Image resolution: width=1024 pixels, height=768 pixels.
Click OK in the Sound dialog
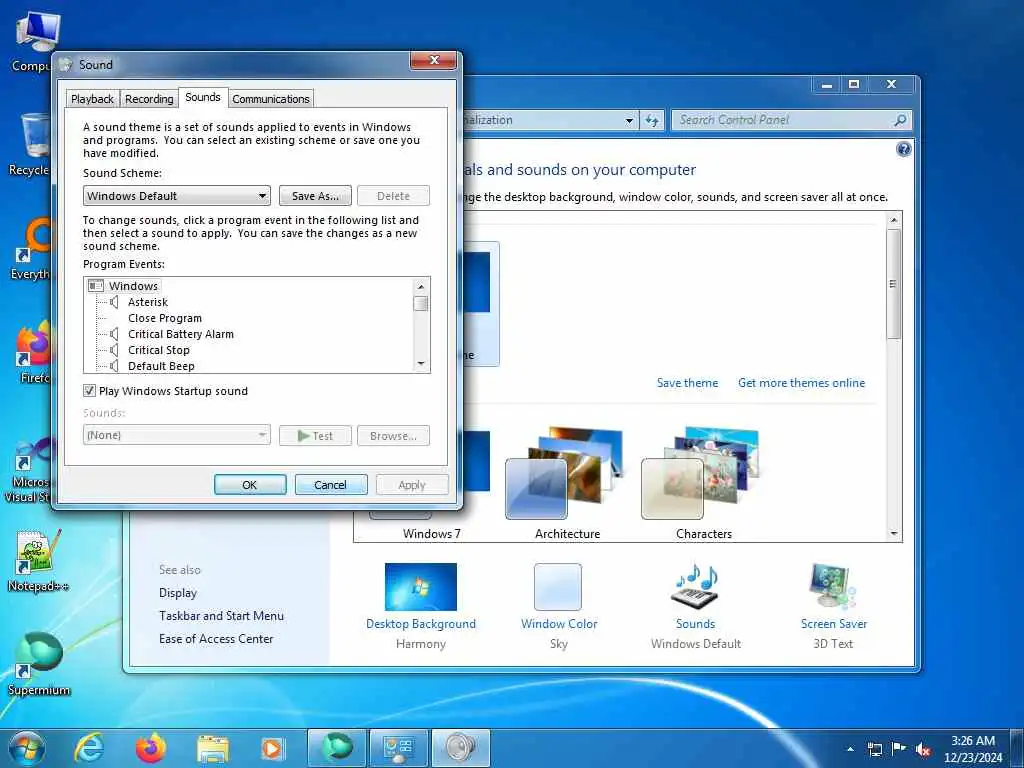point(250,485)
